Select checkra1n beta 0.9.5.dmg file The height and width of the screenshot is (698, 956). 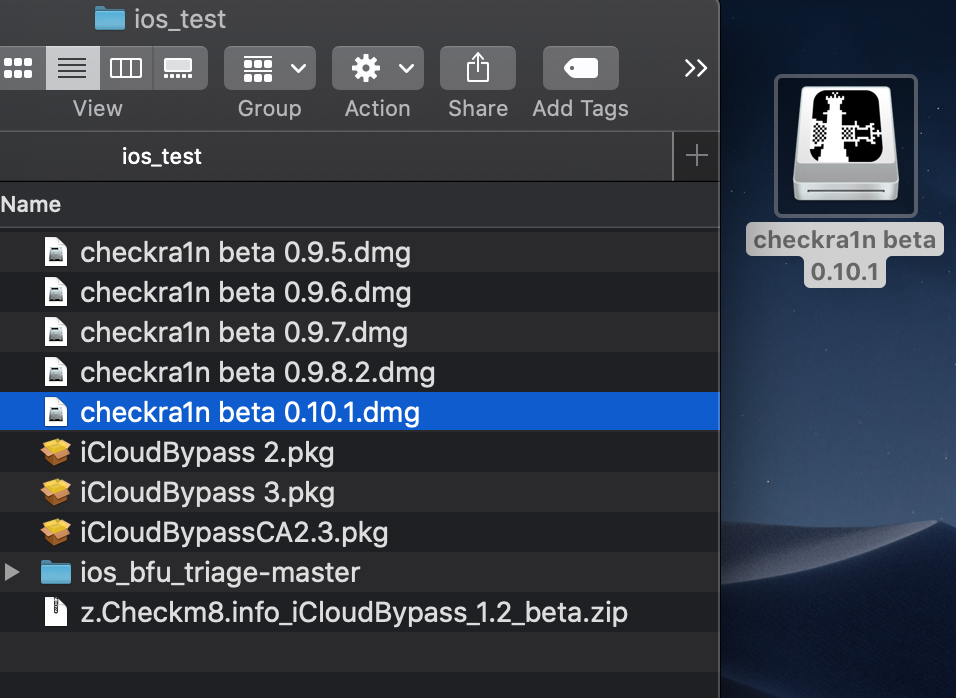[x=360, y=252]
